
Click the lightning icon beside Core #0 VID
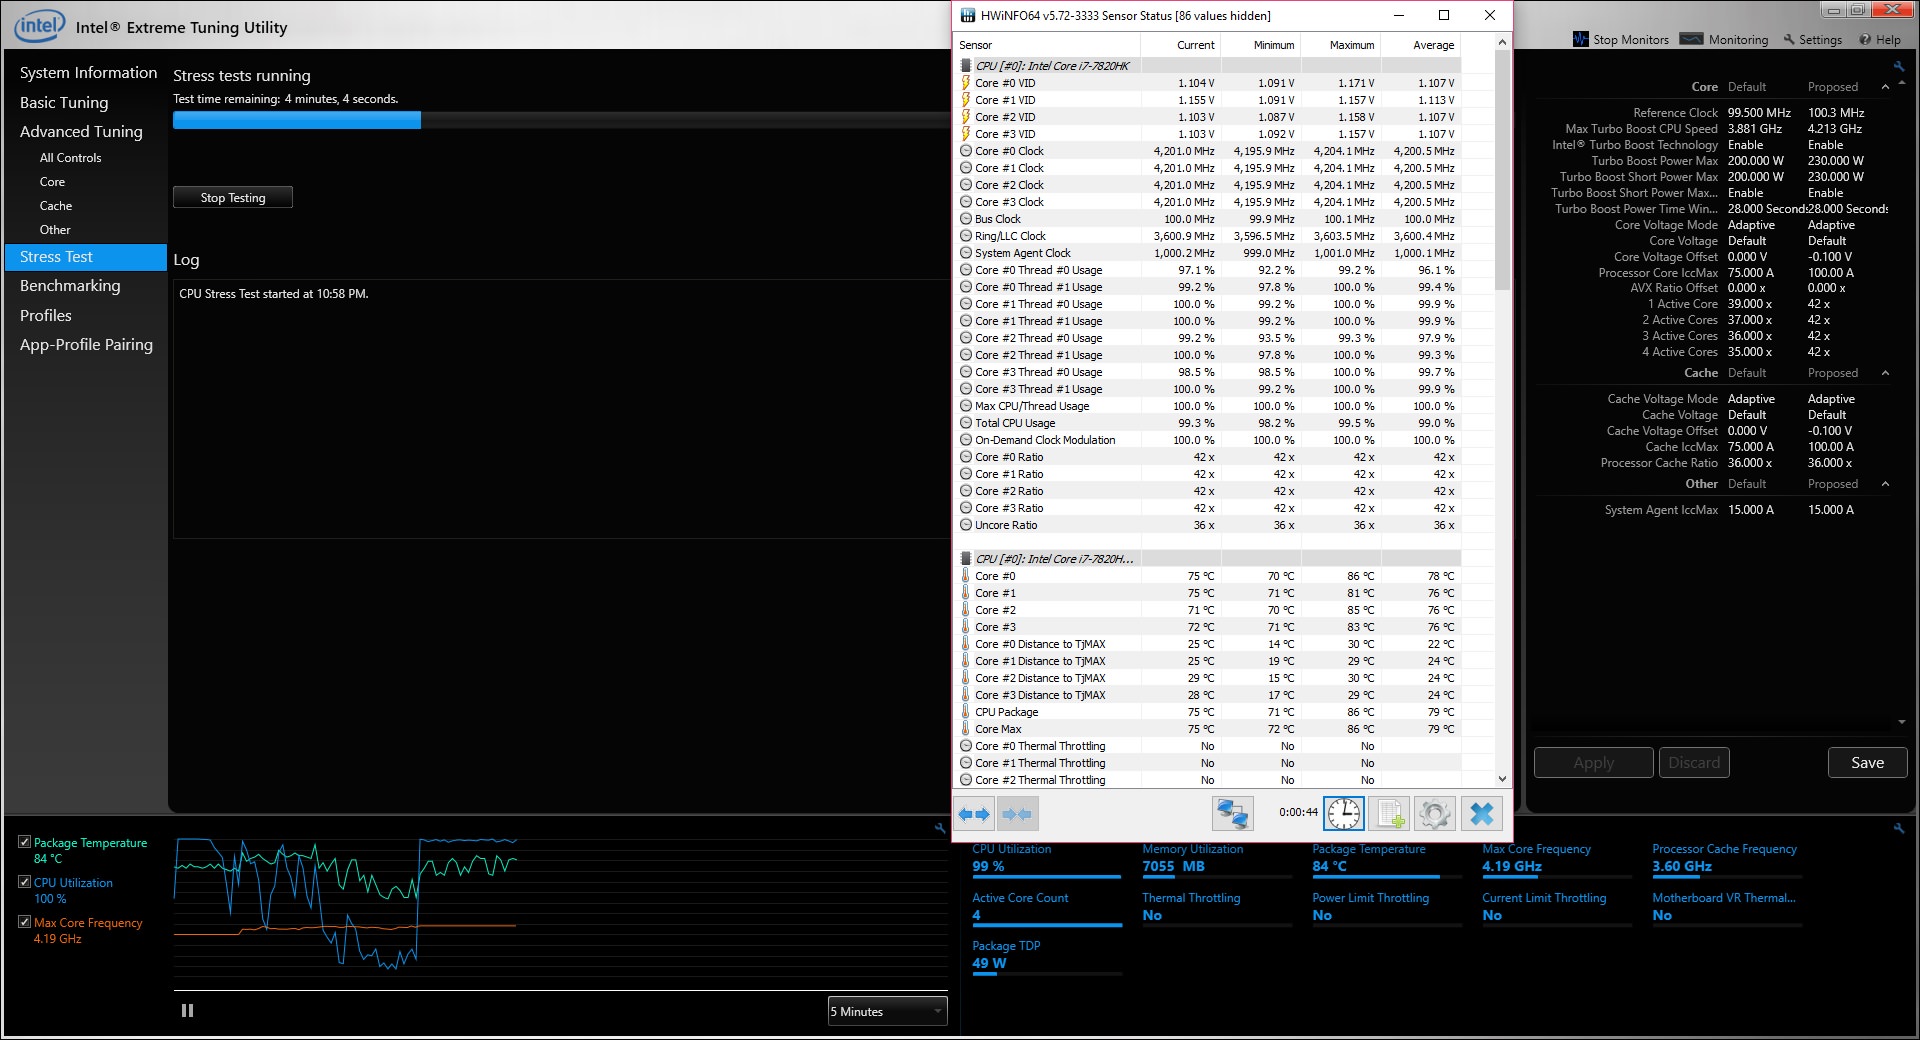tap(966, 83)
